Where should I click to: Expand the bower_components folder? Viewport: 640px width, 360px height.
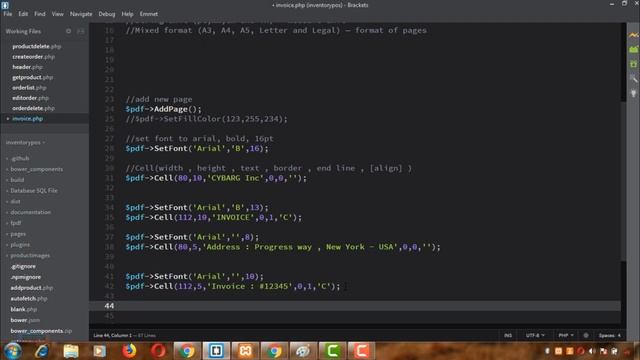[37, 169]
